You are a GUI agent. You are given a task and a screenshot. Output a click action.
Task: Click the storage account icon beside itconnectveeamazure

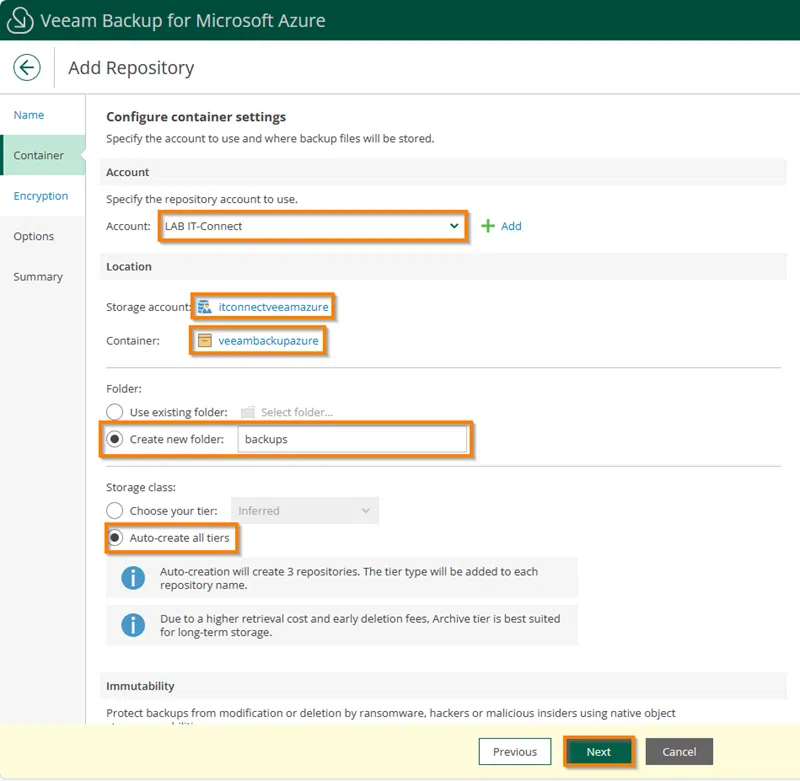pos(205,307)
